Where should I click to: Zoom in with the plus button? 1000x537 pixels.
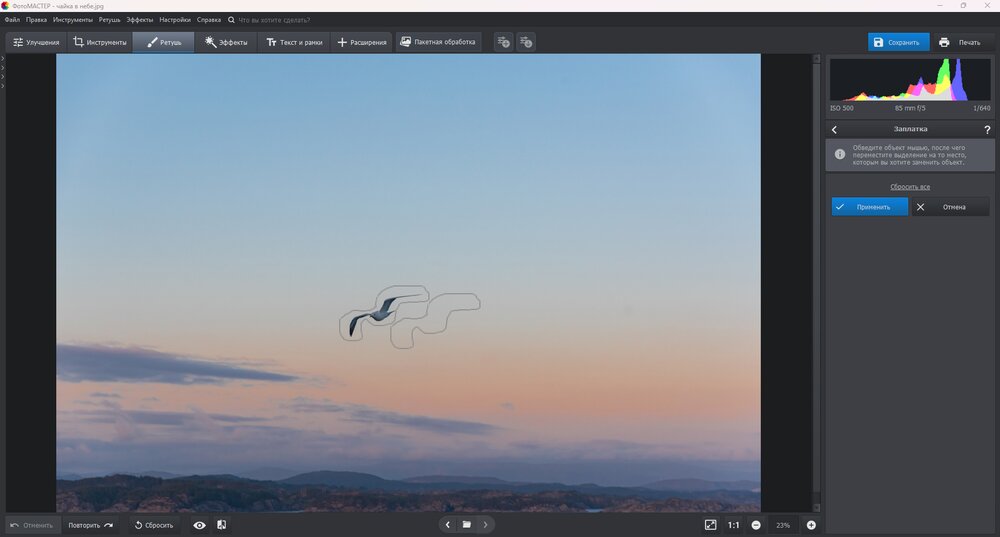pos(811,525)
